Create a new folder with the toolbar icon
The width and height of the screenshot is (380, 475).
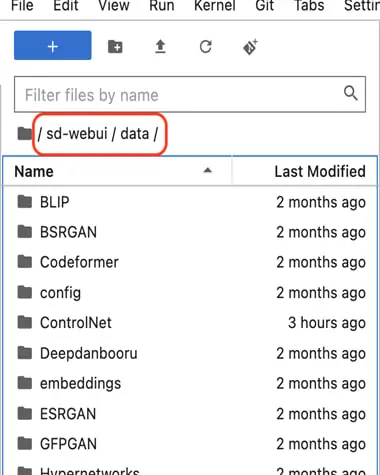tap(115, 47)
